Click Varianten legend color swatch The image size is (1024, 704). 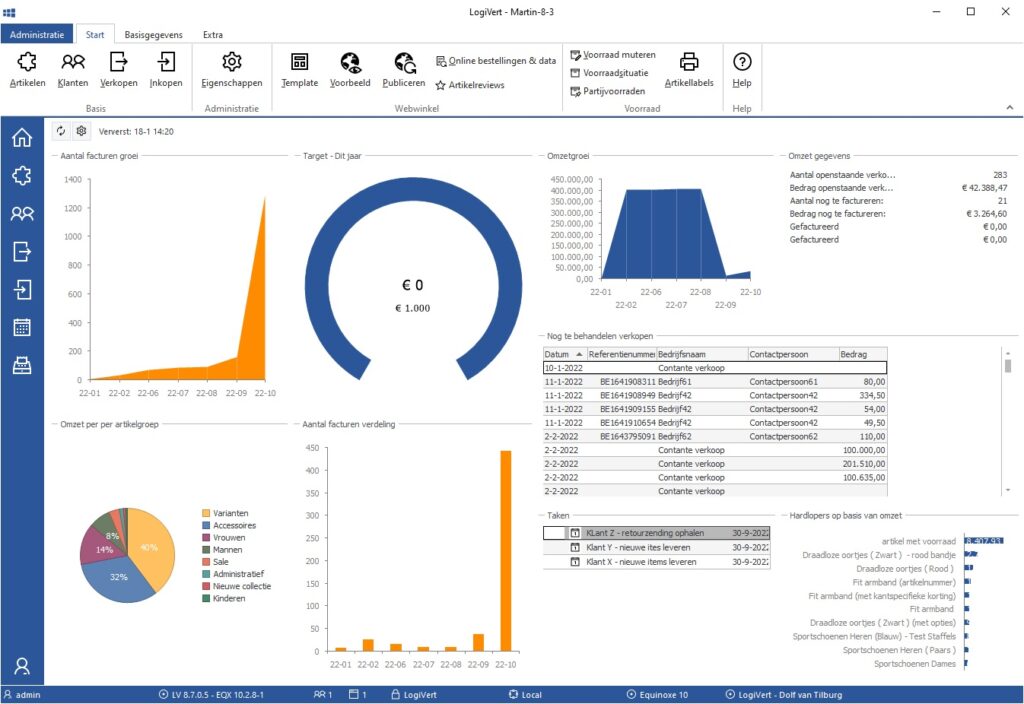tap(206, 513)
